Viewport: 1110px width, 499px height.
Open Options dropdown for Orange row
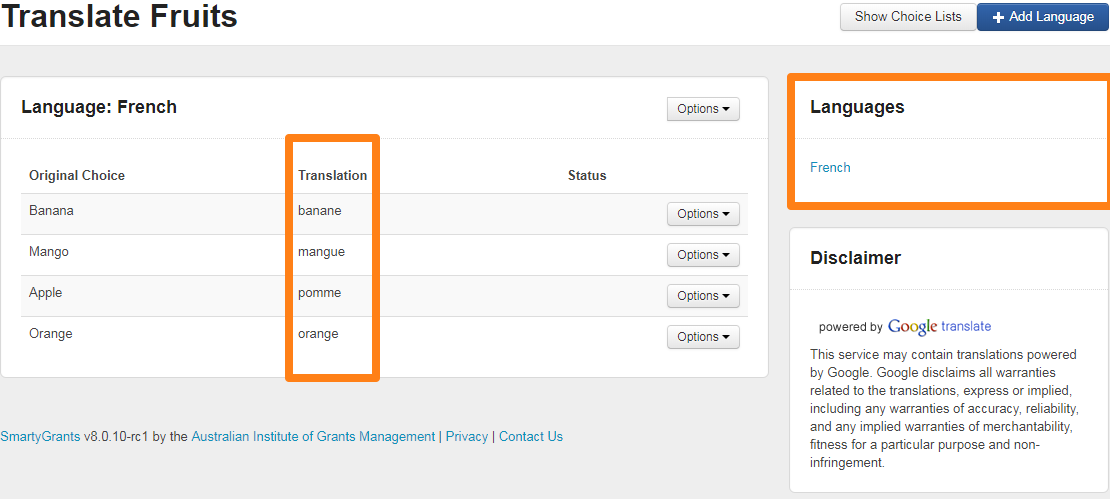tap(703, 337)
